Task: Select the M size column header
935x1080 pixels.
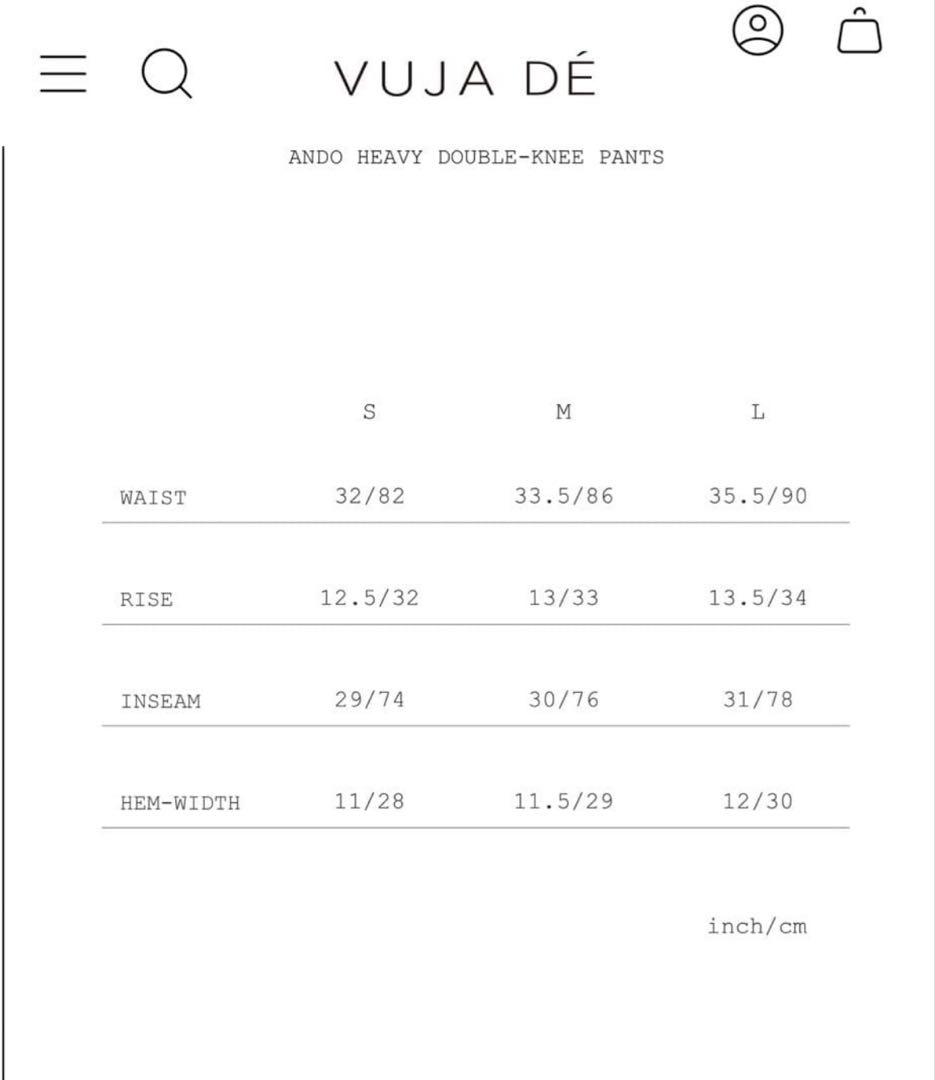Action: pyautogui.click(x=564, y=412)
